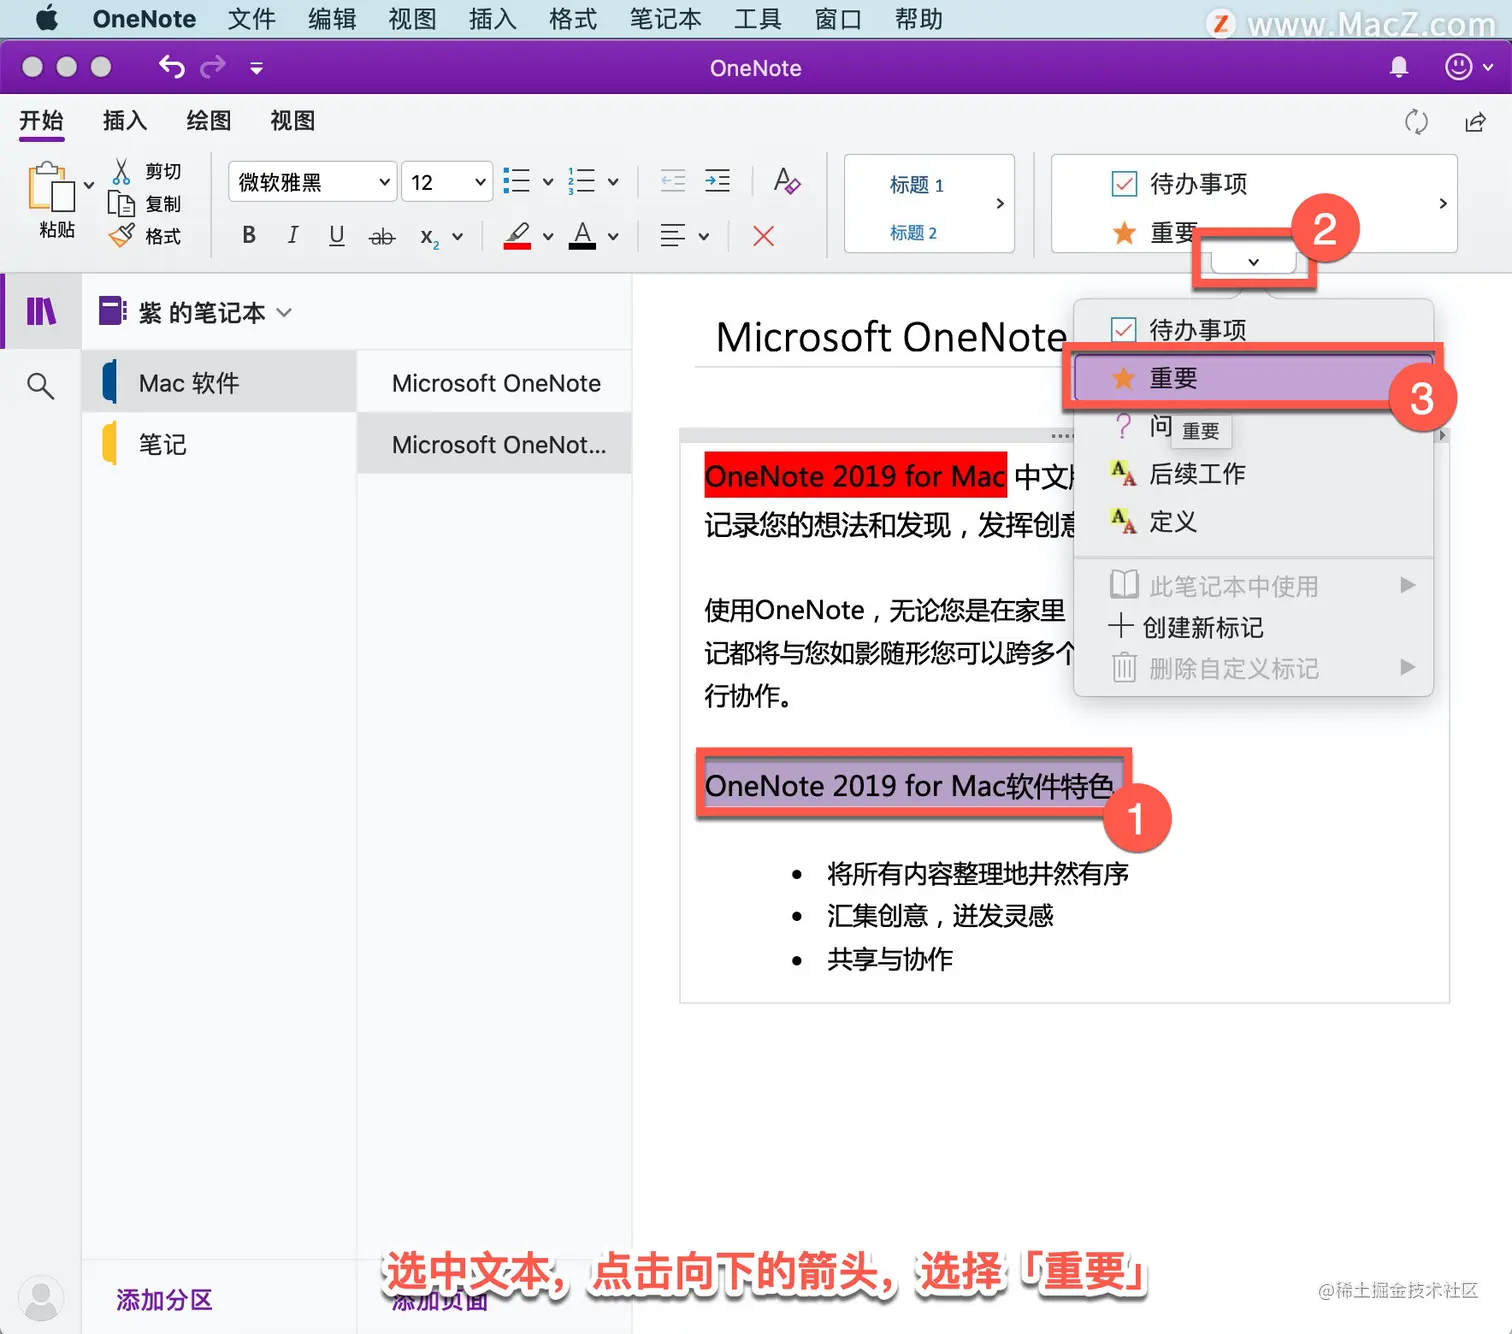Expand the heading styles gallery arrow

tap(1000, 204)
